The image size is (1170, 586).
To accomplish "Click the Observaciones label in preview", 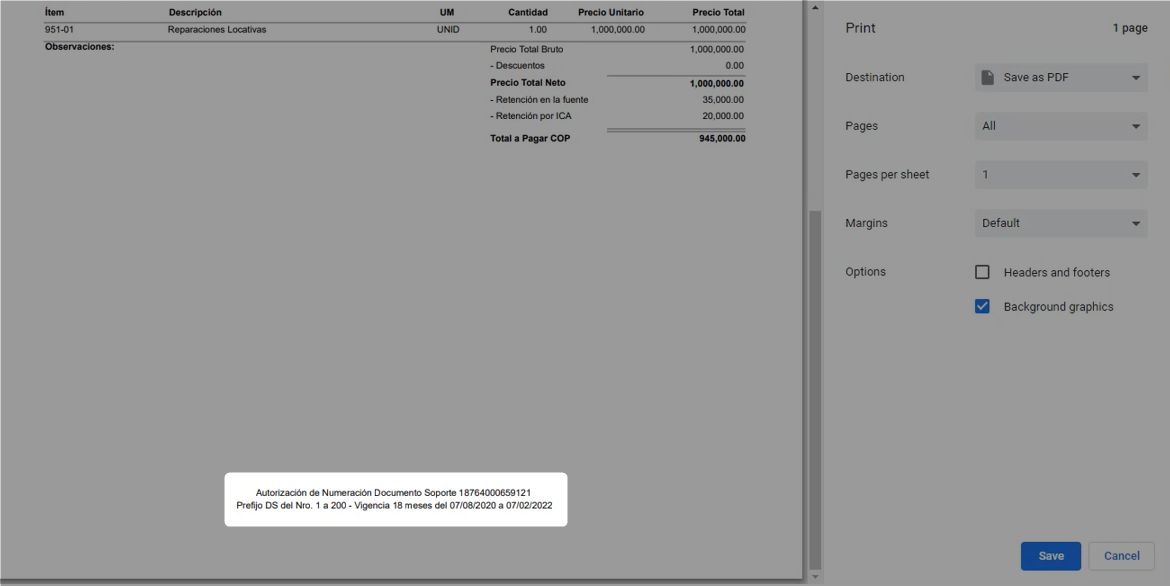I will coord(80,47).
